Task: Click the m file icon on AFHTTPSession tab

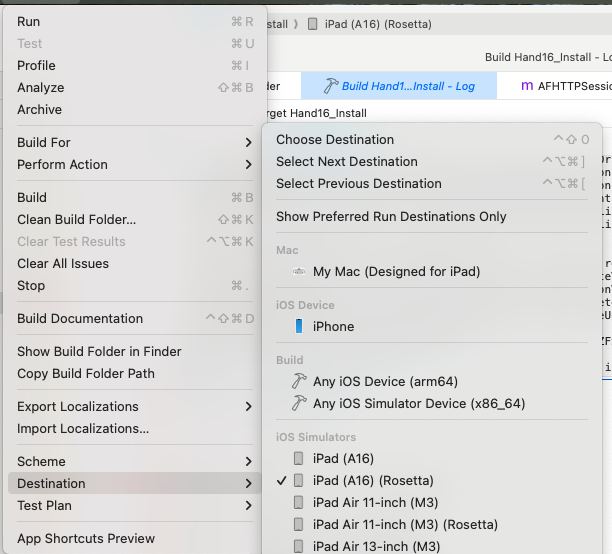Action: (x=527, y=86)
